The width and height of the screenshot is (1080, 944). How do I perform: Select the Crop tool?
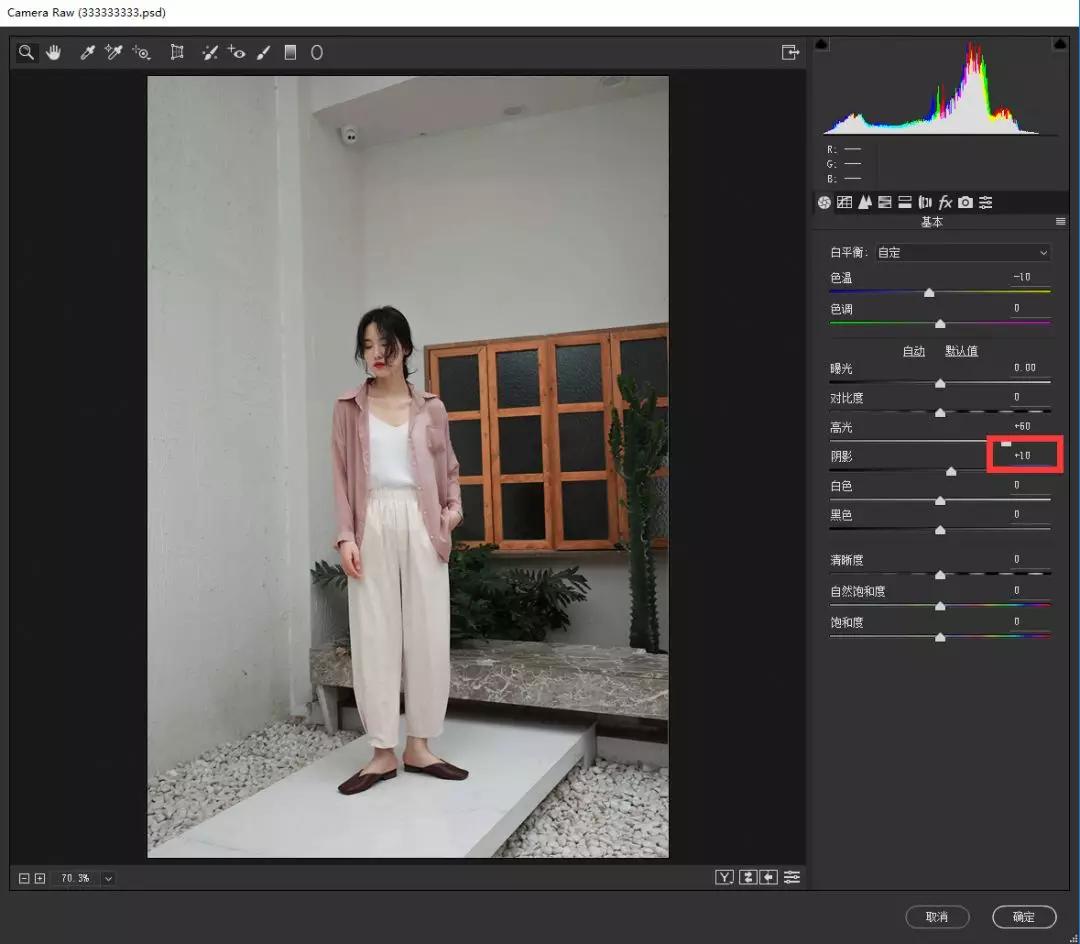(176, 52)
